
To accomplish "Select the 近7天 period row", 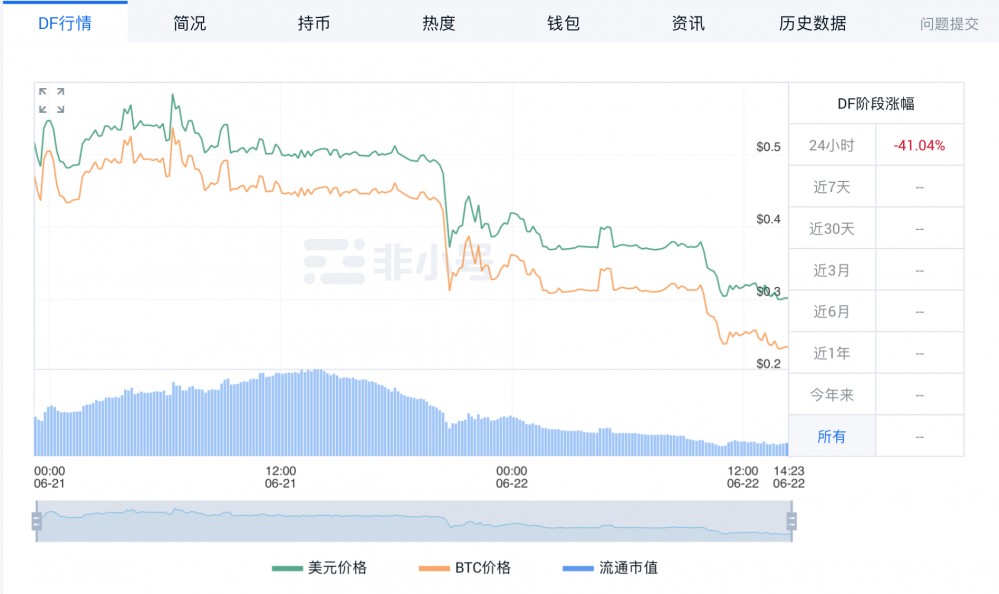I will [875, 186].
